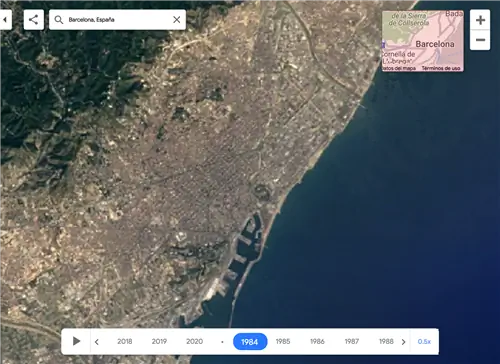This screenshot has width=500, height=364.
Task: Select highlighted year 1984
Action: [x=250, y=342]
